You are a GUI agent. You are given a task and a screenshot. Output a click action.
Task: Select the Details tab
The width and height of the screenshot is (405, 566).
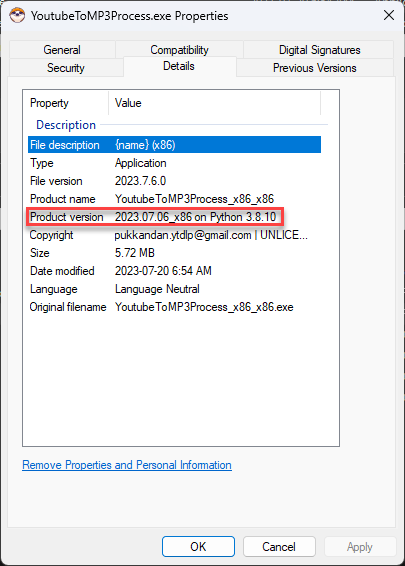[x=179, y=66]
